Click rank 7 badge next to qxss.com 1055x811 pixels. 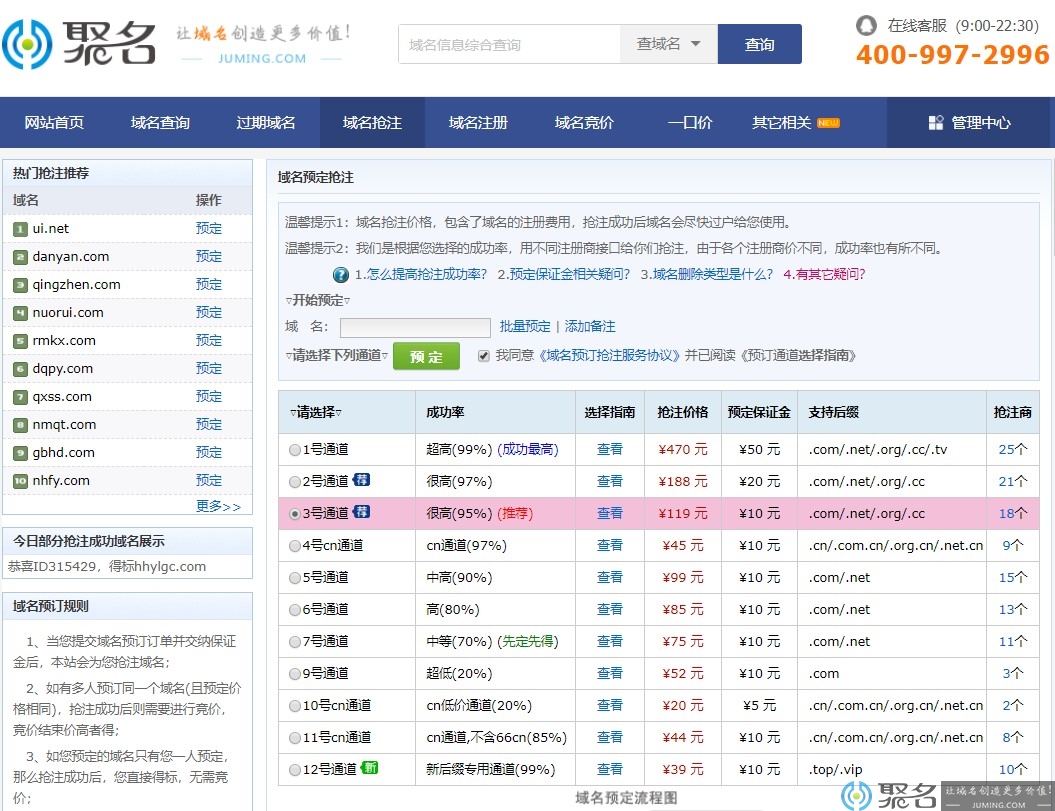click(x=20, y=398)
